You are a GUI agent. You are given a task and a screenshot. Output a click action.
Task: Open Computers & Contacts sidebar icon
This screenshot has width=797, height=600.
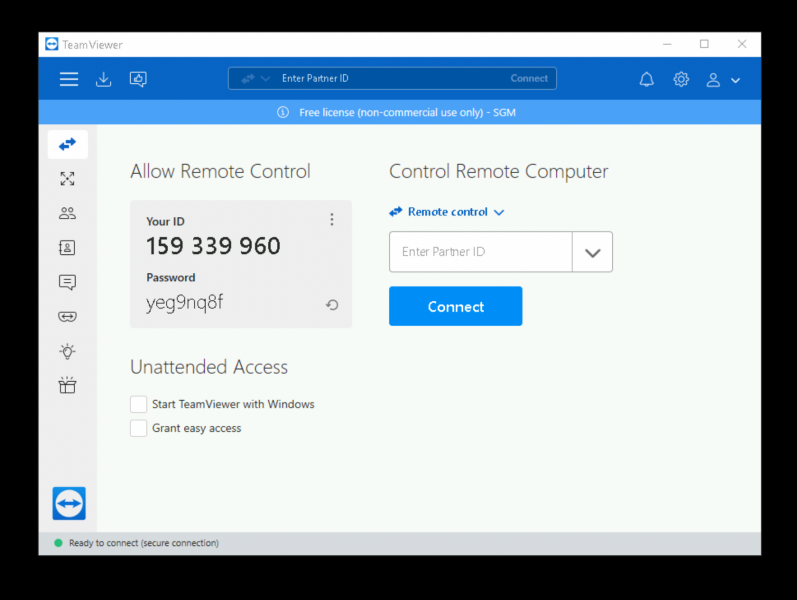(x=68, y=248)
